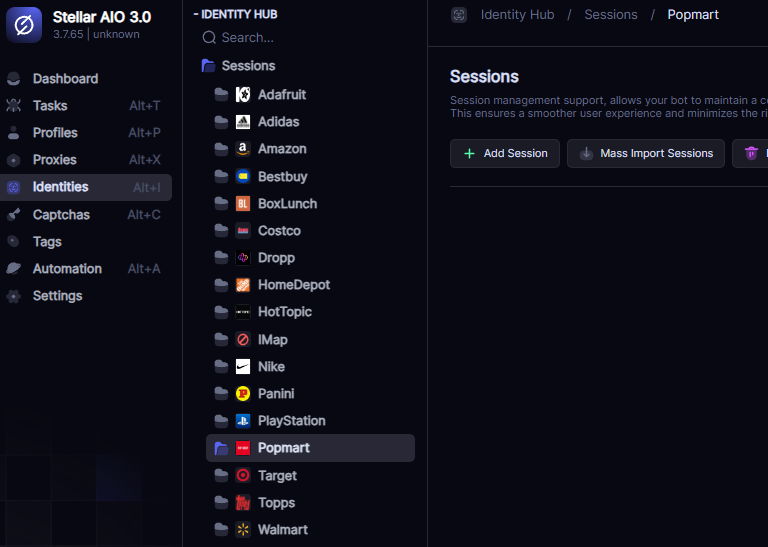Collapse the Sessions root folder
Image resolution: width=768 pixels, height=547 pixels.
[x=209, y=66]
